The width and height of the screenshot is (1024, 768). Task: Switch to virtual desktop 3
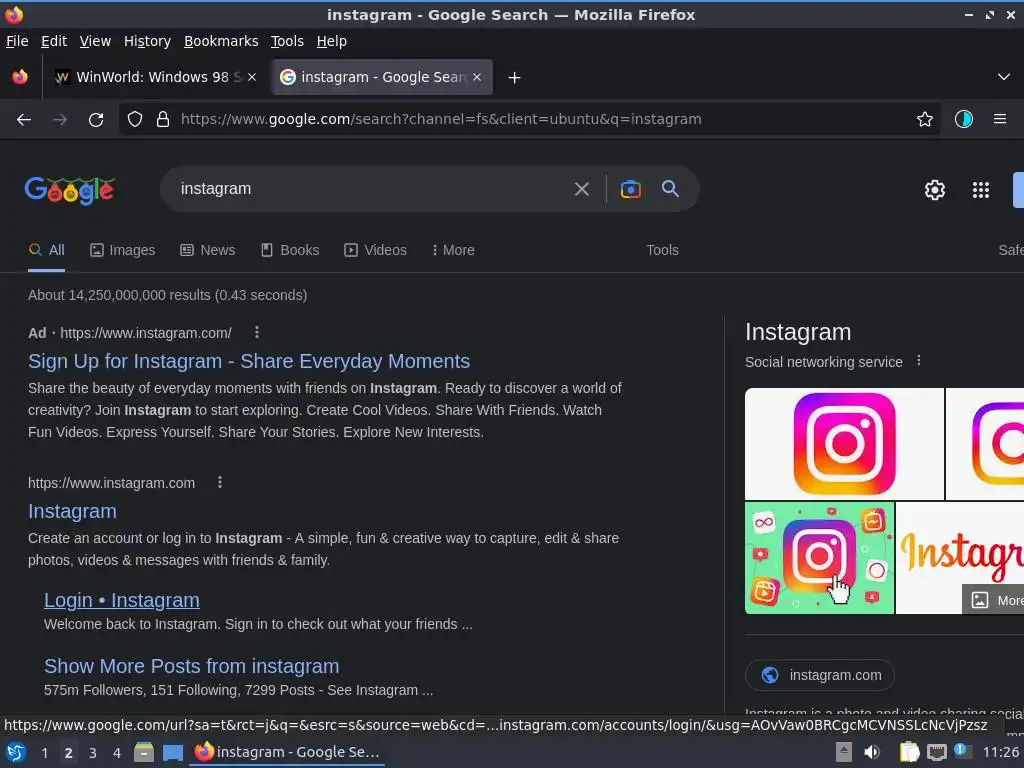pos(93,753)
